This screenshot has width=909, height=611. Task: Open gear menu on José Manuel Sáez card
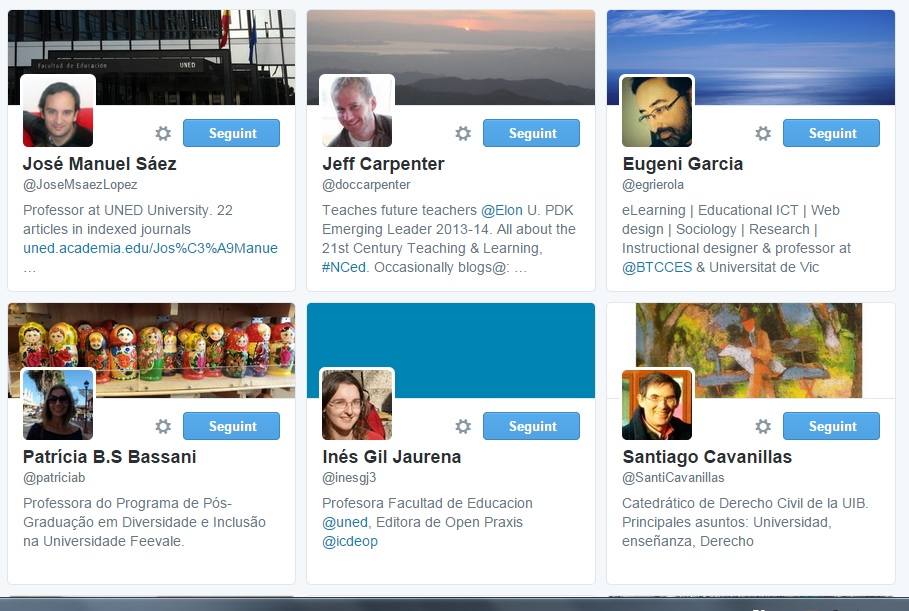click(163, 133)
